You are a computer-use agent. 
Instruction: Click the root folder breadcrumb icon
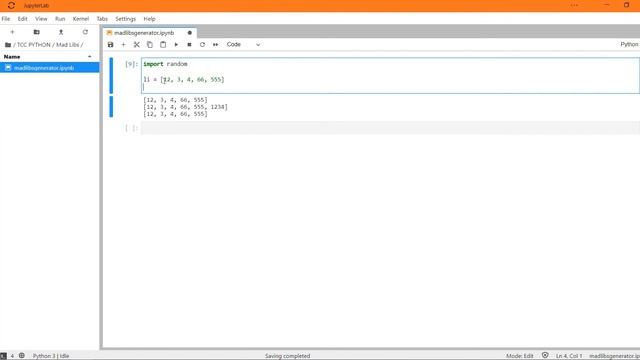[8, 45]
